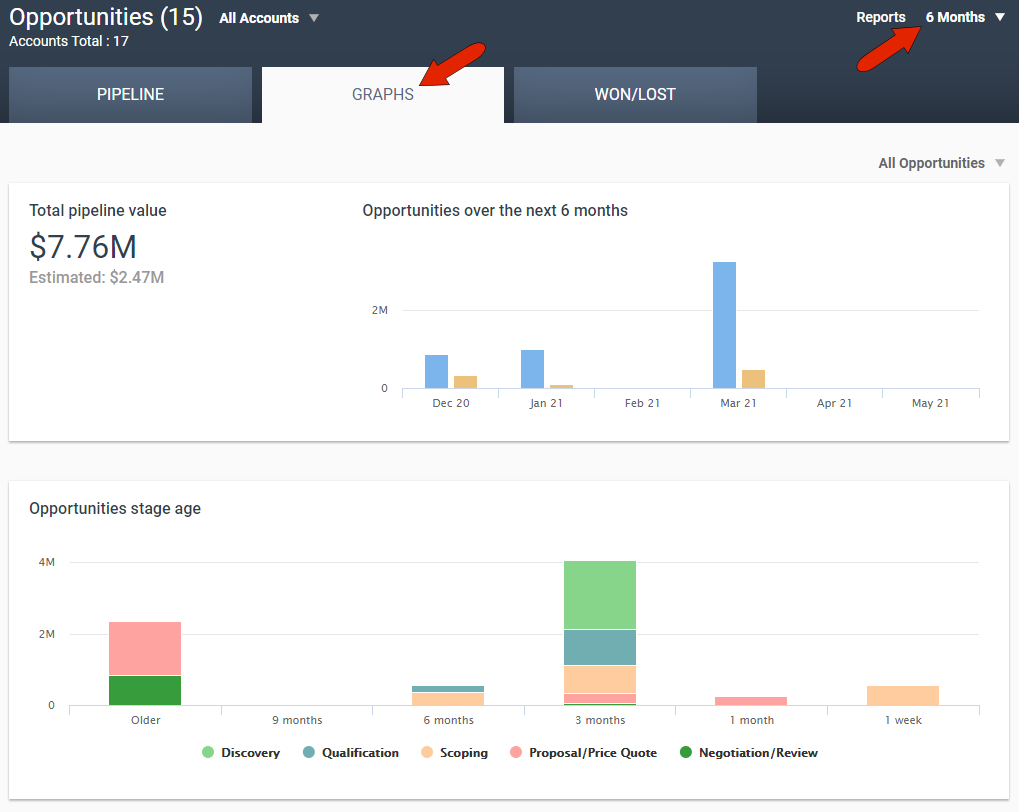
Task: Select the Graphs tab
Action: tap(382, 95)
